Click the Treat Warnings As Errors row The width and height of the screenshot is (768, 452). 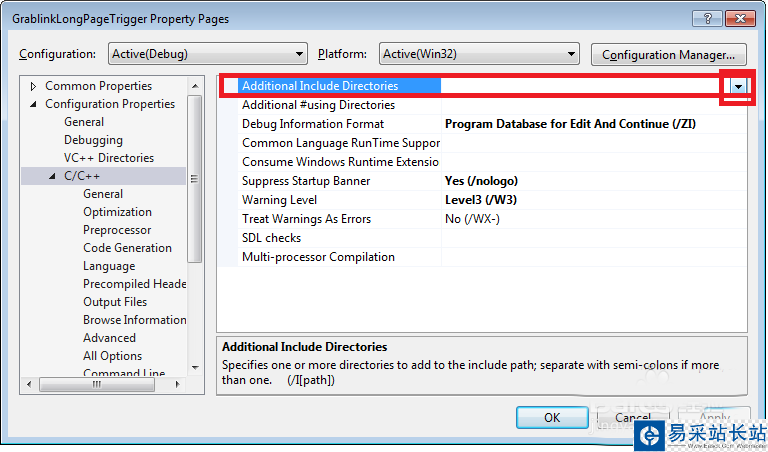point(306,219)
